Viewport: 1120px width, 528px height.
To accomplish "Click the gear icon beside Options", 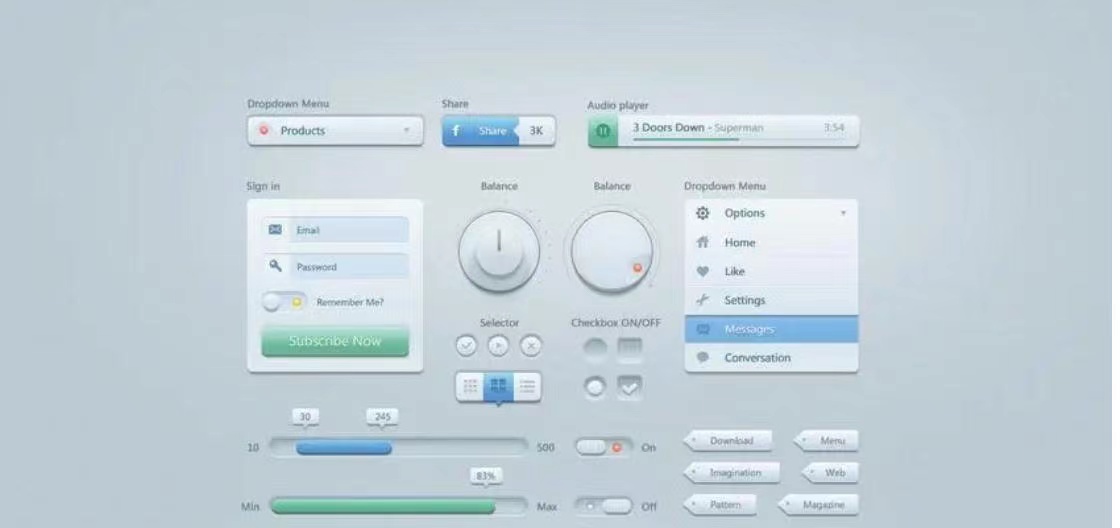I will [x=703, y=213].
